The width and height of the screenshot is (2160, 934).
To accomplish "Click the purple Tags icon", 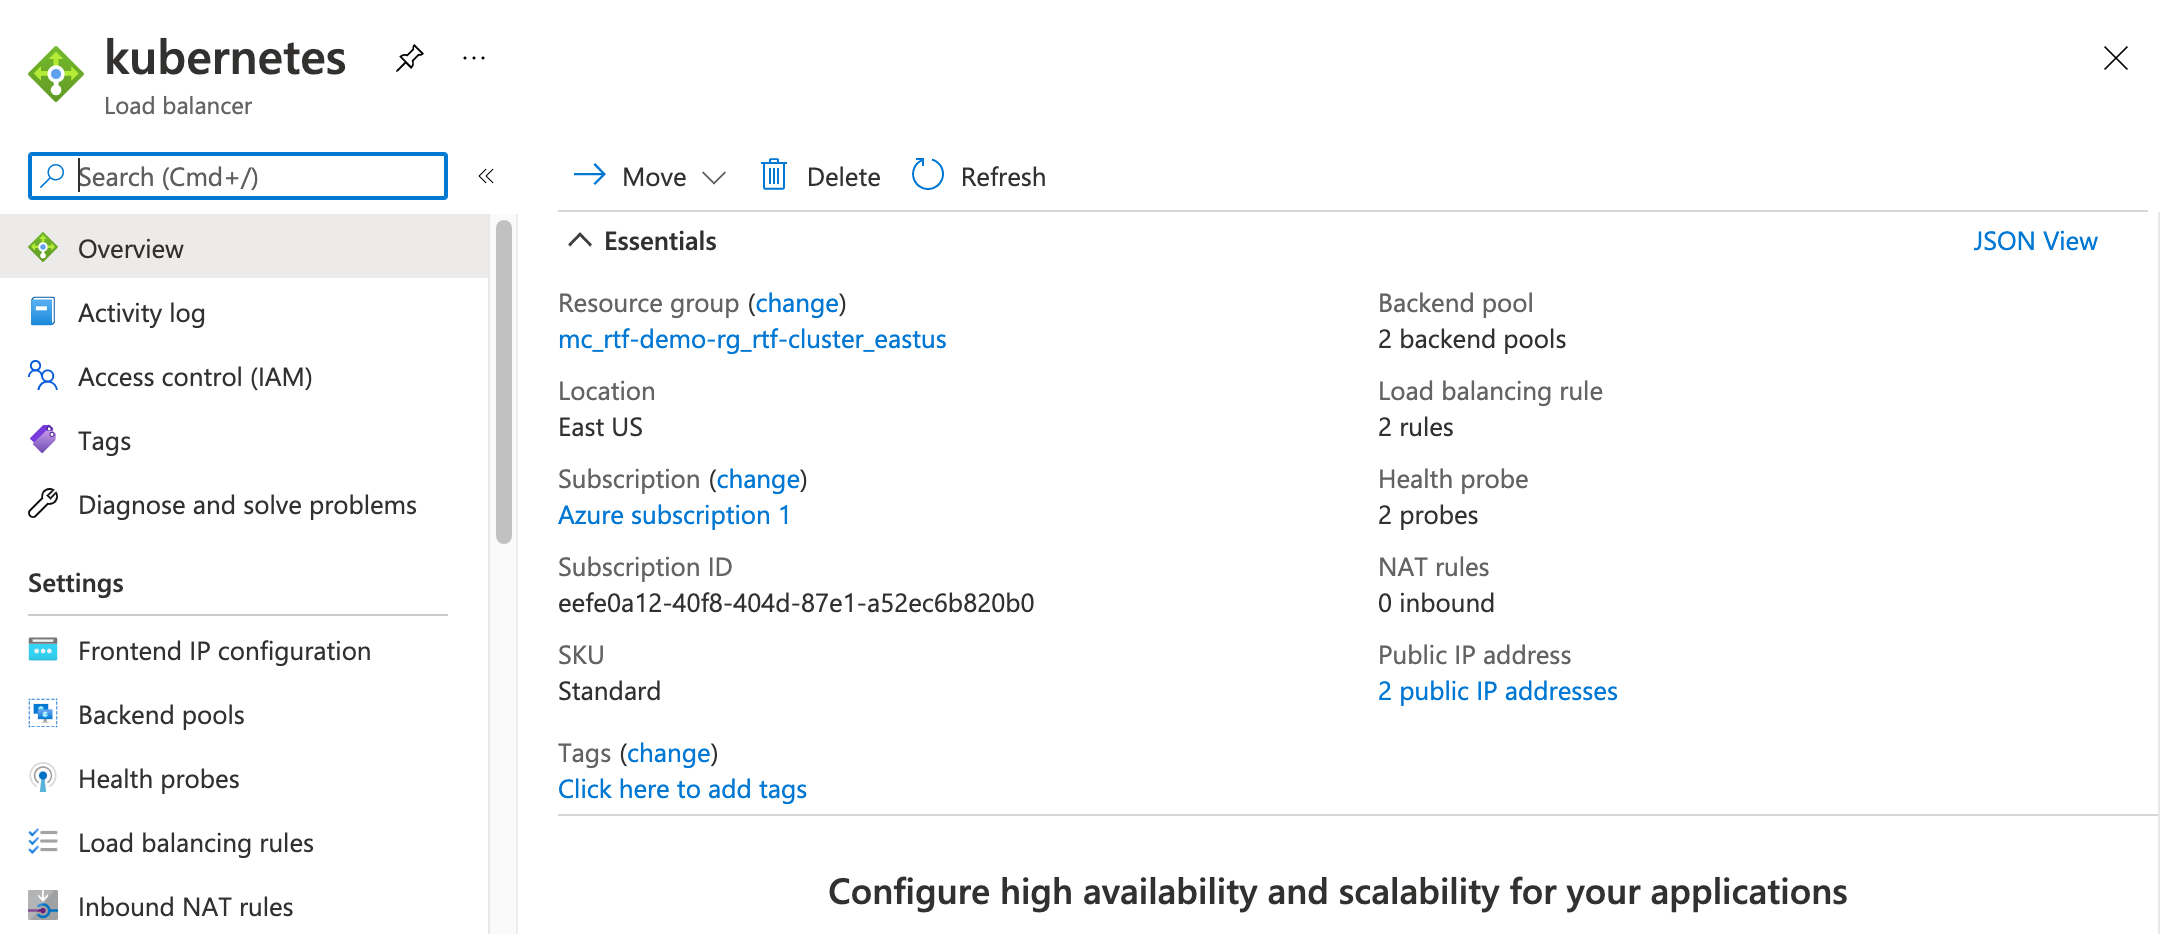I will click(x=43, y=439).
